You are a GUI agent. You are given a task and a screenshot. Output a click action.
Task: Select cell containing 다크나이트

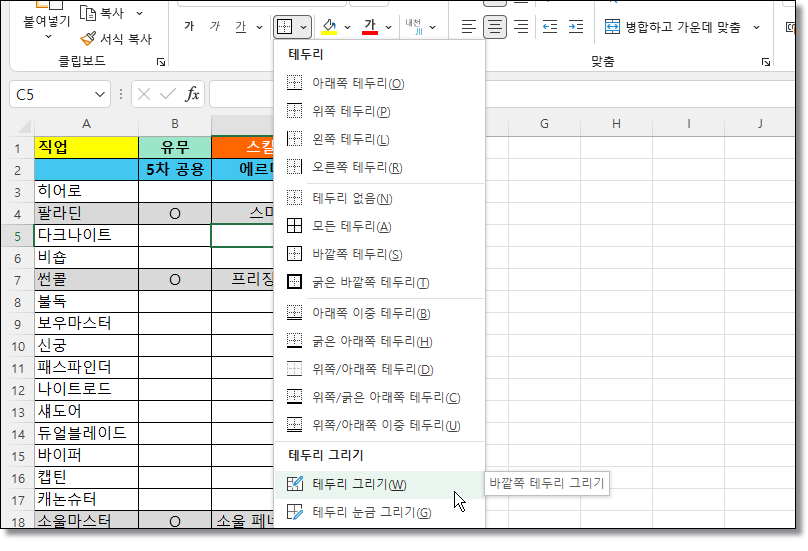[x=86, y=236]
